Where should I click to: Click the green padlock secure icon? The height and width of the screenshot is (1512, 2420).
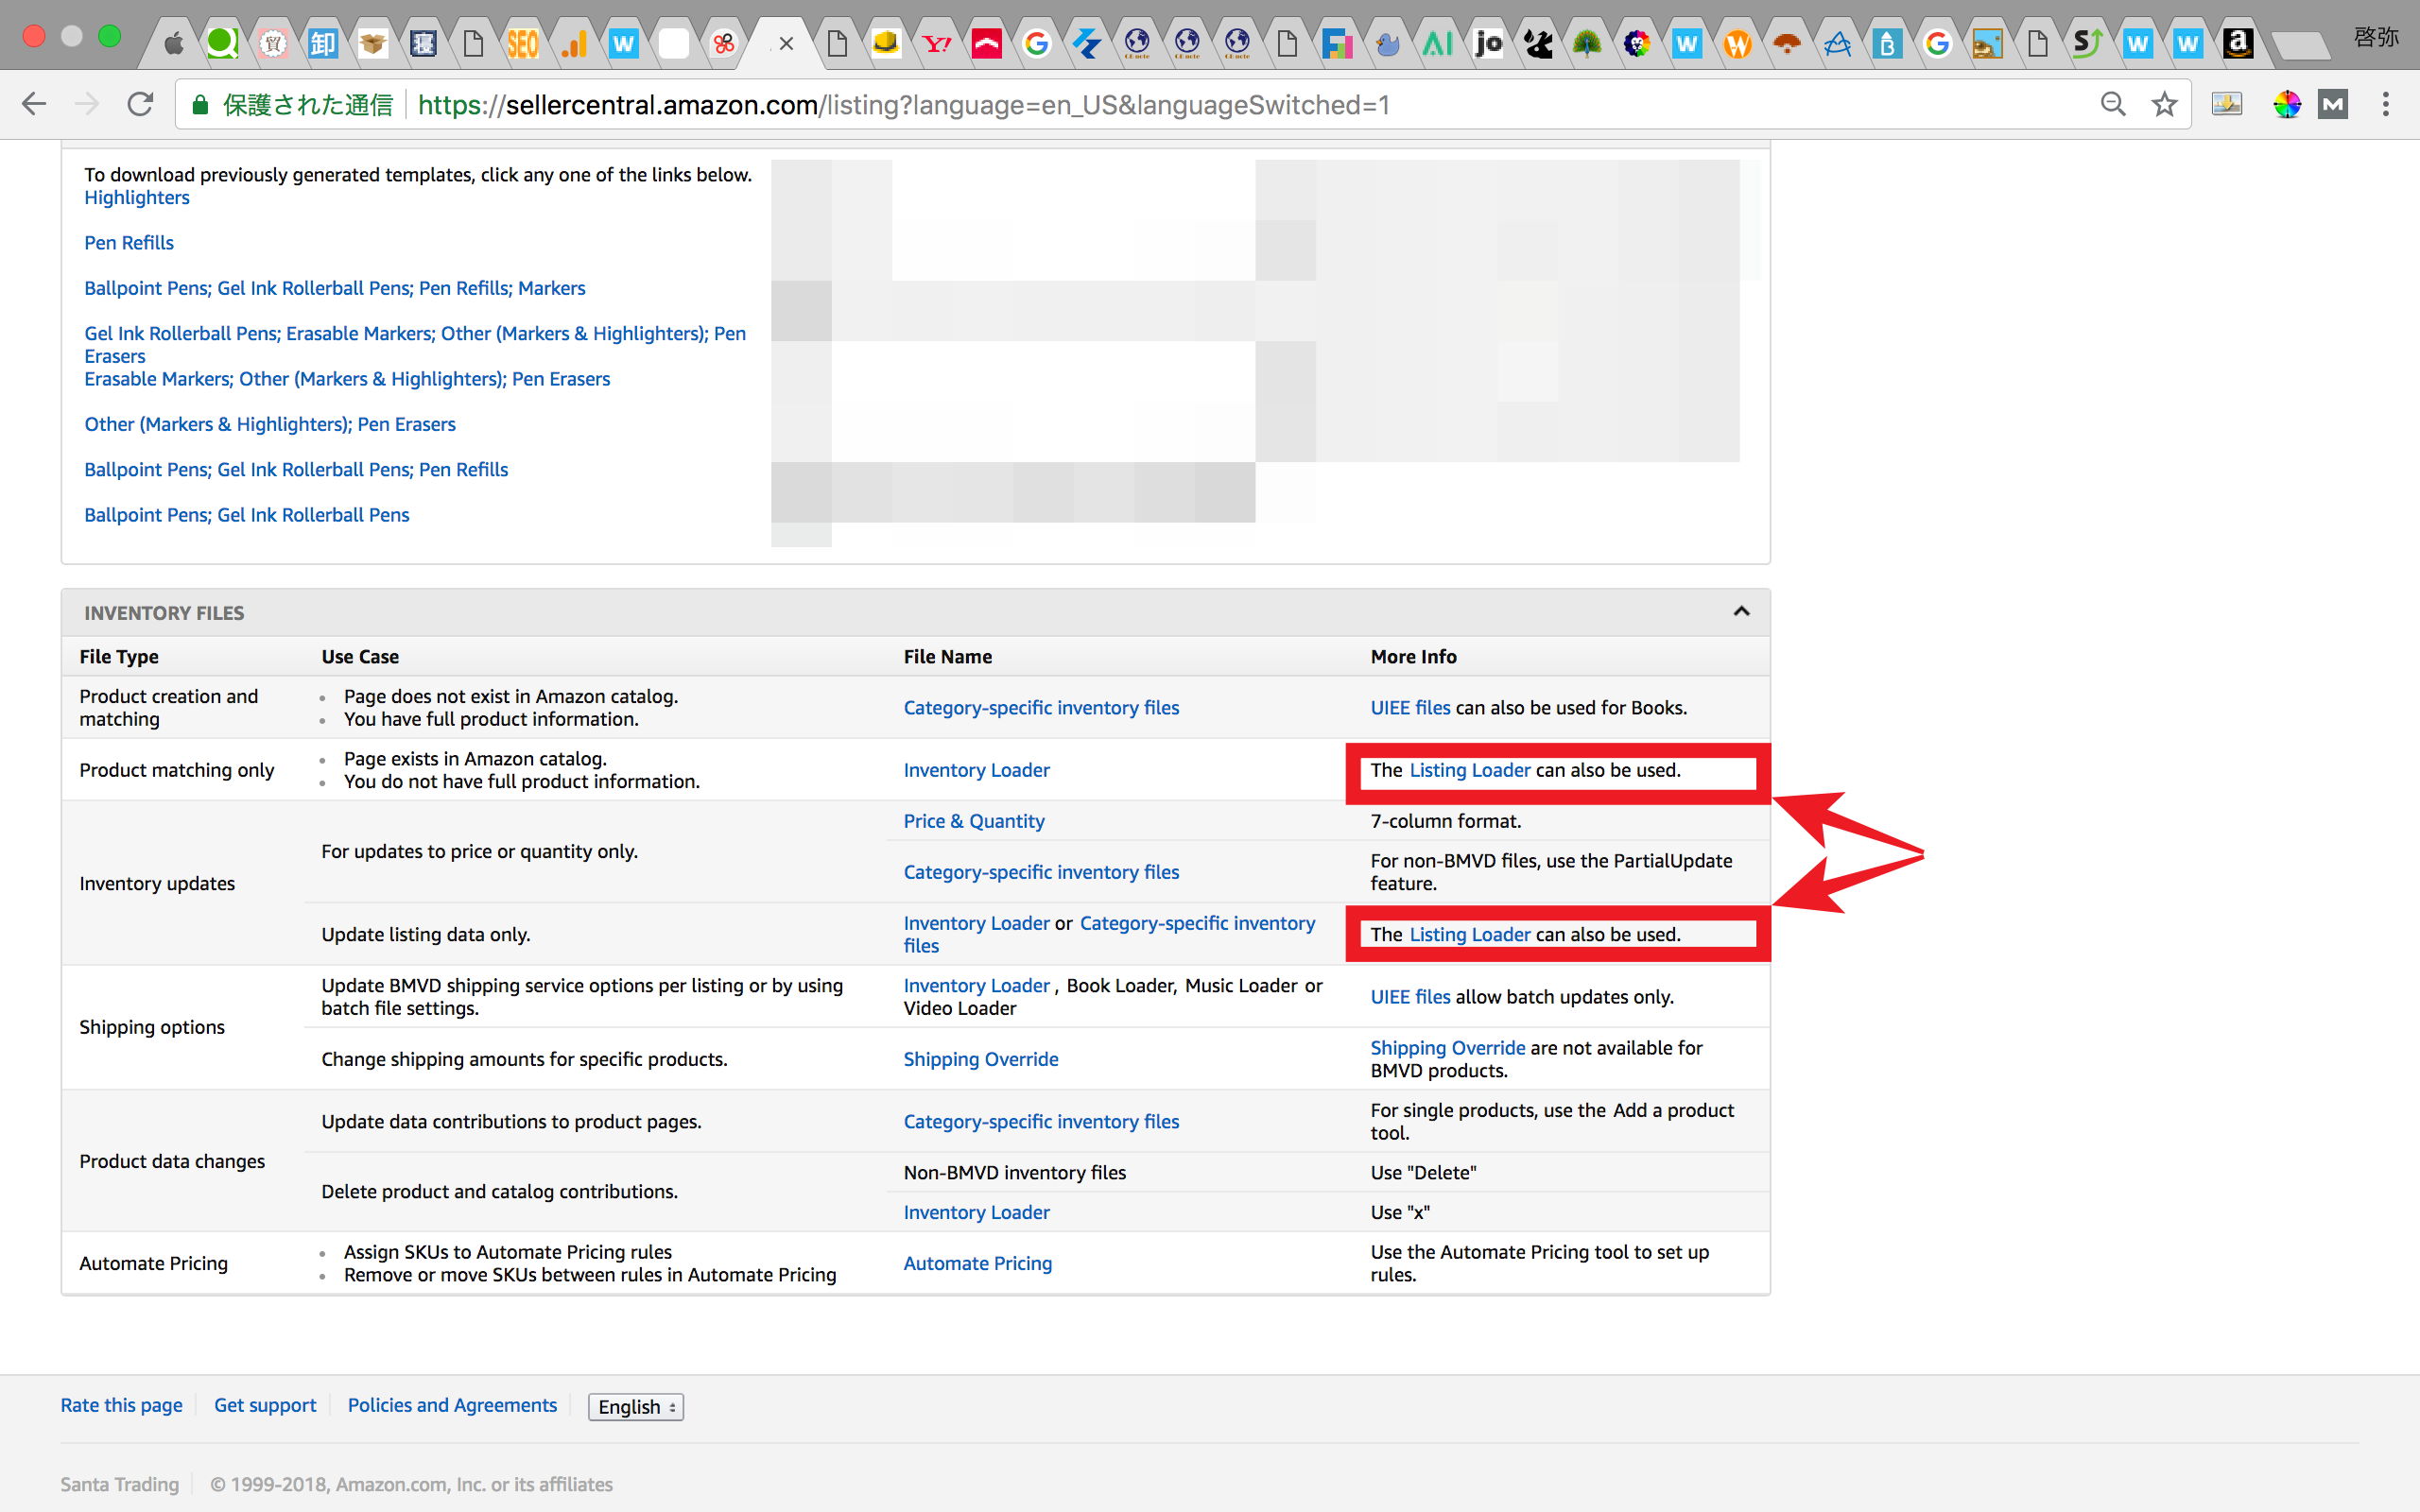coord(200,105)
